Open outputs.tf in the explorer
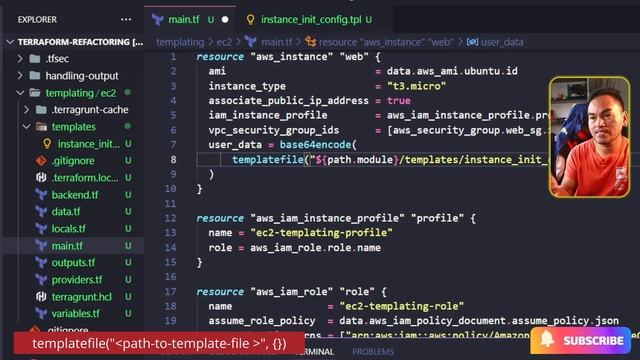 (73, 263)
